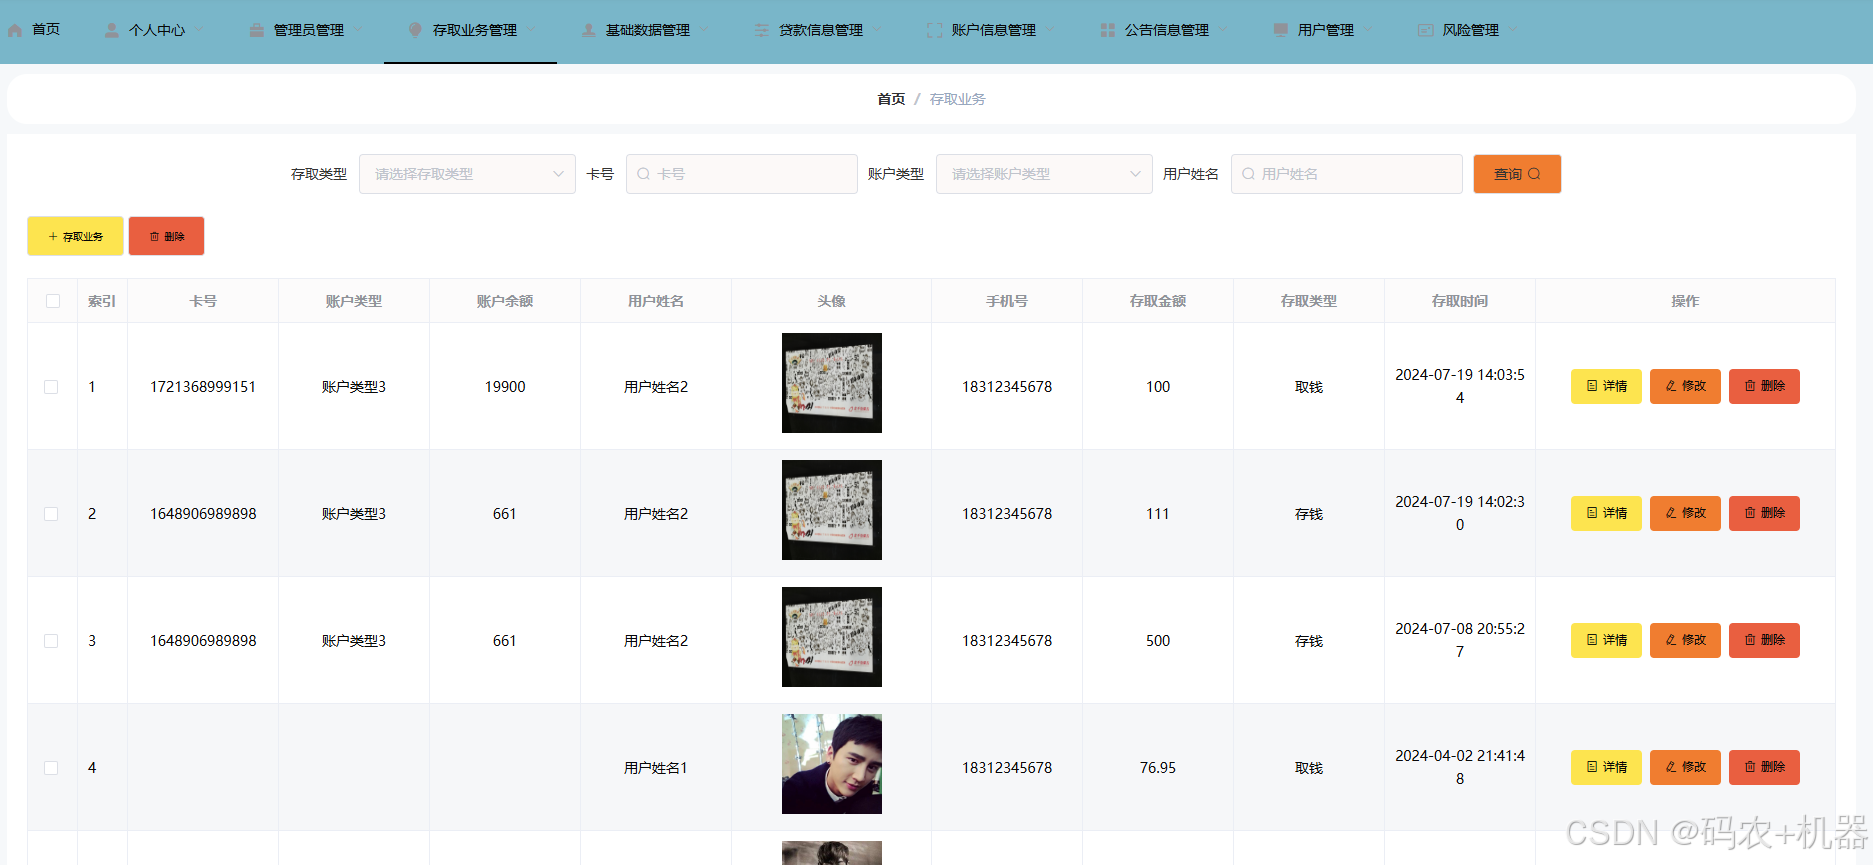Click 修改 for row with amount 111
The height and width of the screenshot is (865, 1873).
pyautogui.click(x=1685, y=513)
